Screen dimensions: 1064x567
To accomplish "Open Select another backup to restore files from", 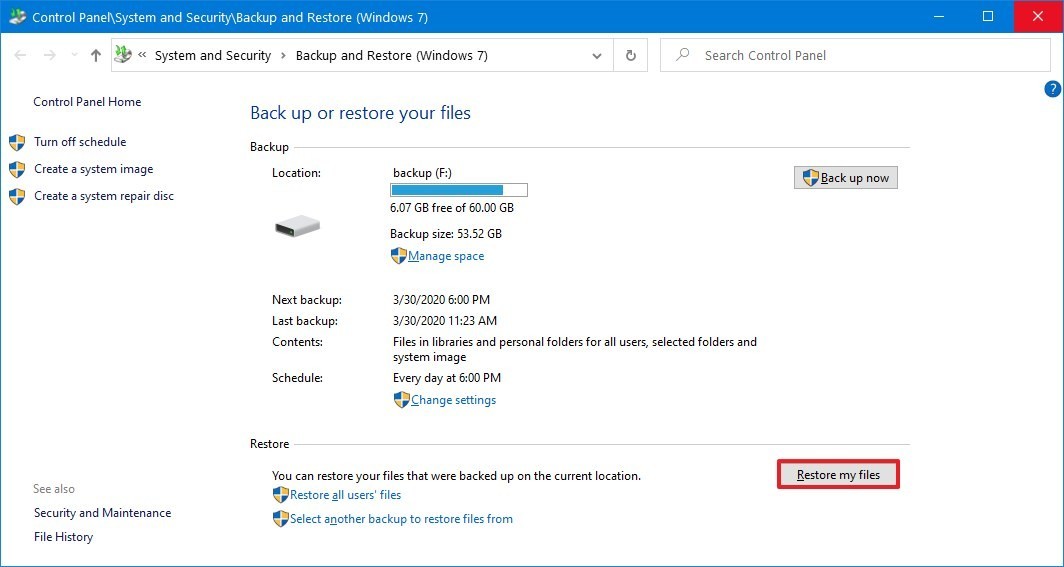I will (x=401, y=519).
